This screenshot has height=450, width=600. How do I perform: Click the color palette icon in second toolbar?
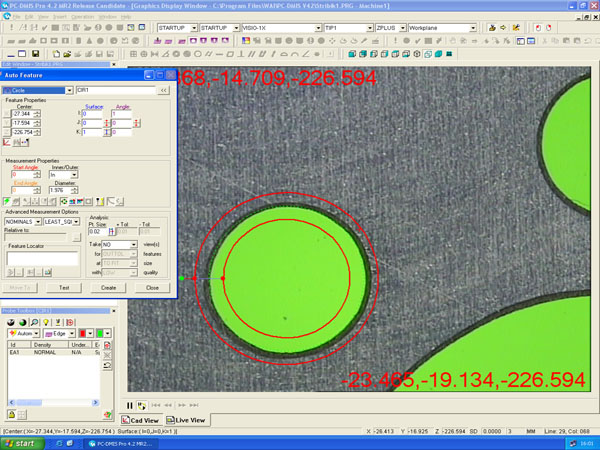point(246,41)
